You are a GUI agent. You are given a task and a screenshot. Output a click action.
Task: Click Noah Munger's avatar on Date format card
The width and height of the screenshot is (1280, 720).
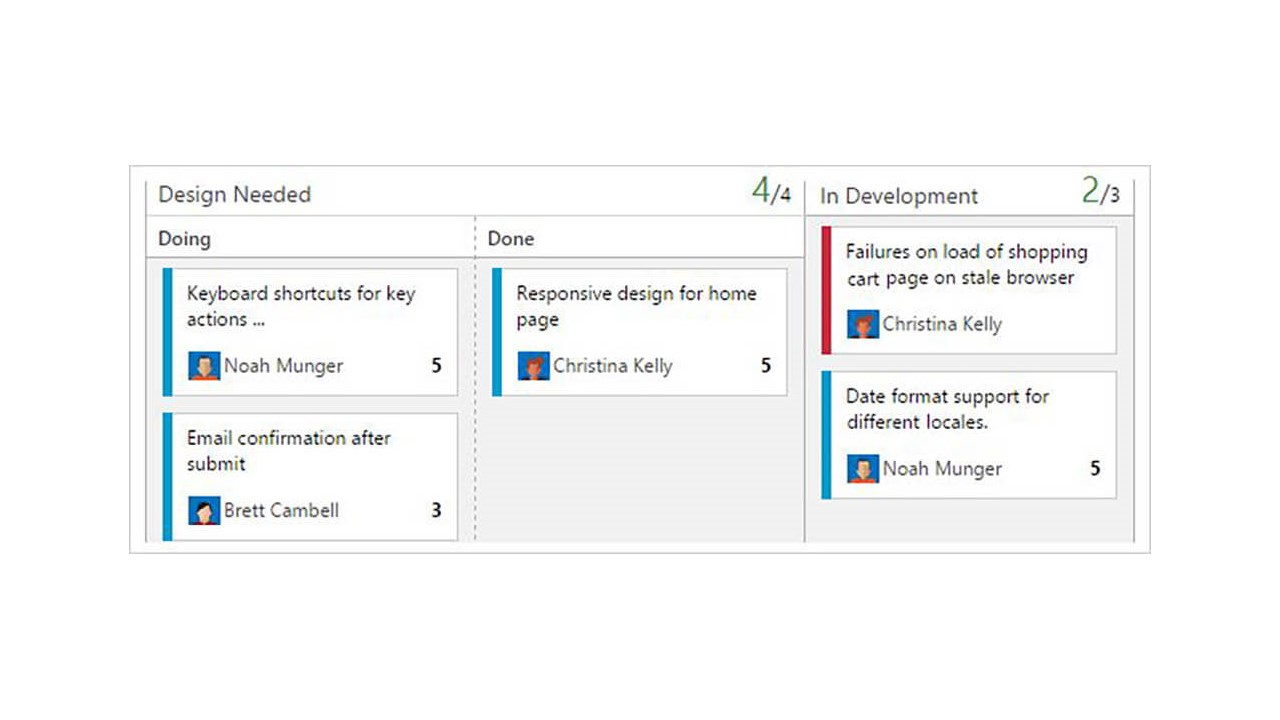[863, 469]
